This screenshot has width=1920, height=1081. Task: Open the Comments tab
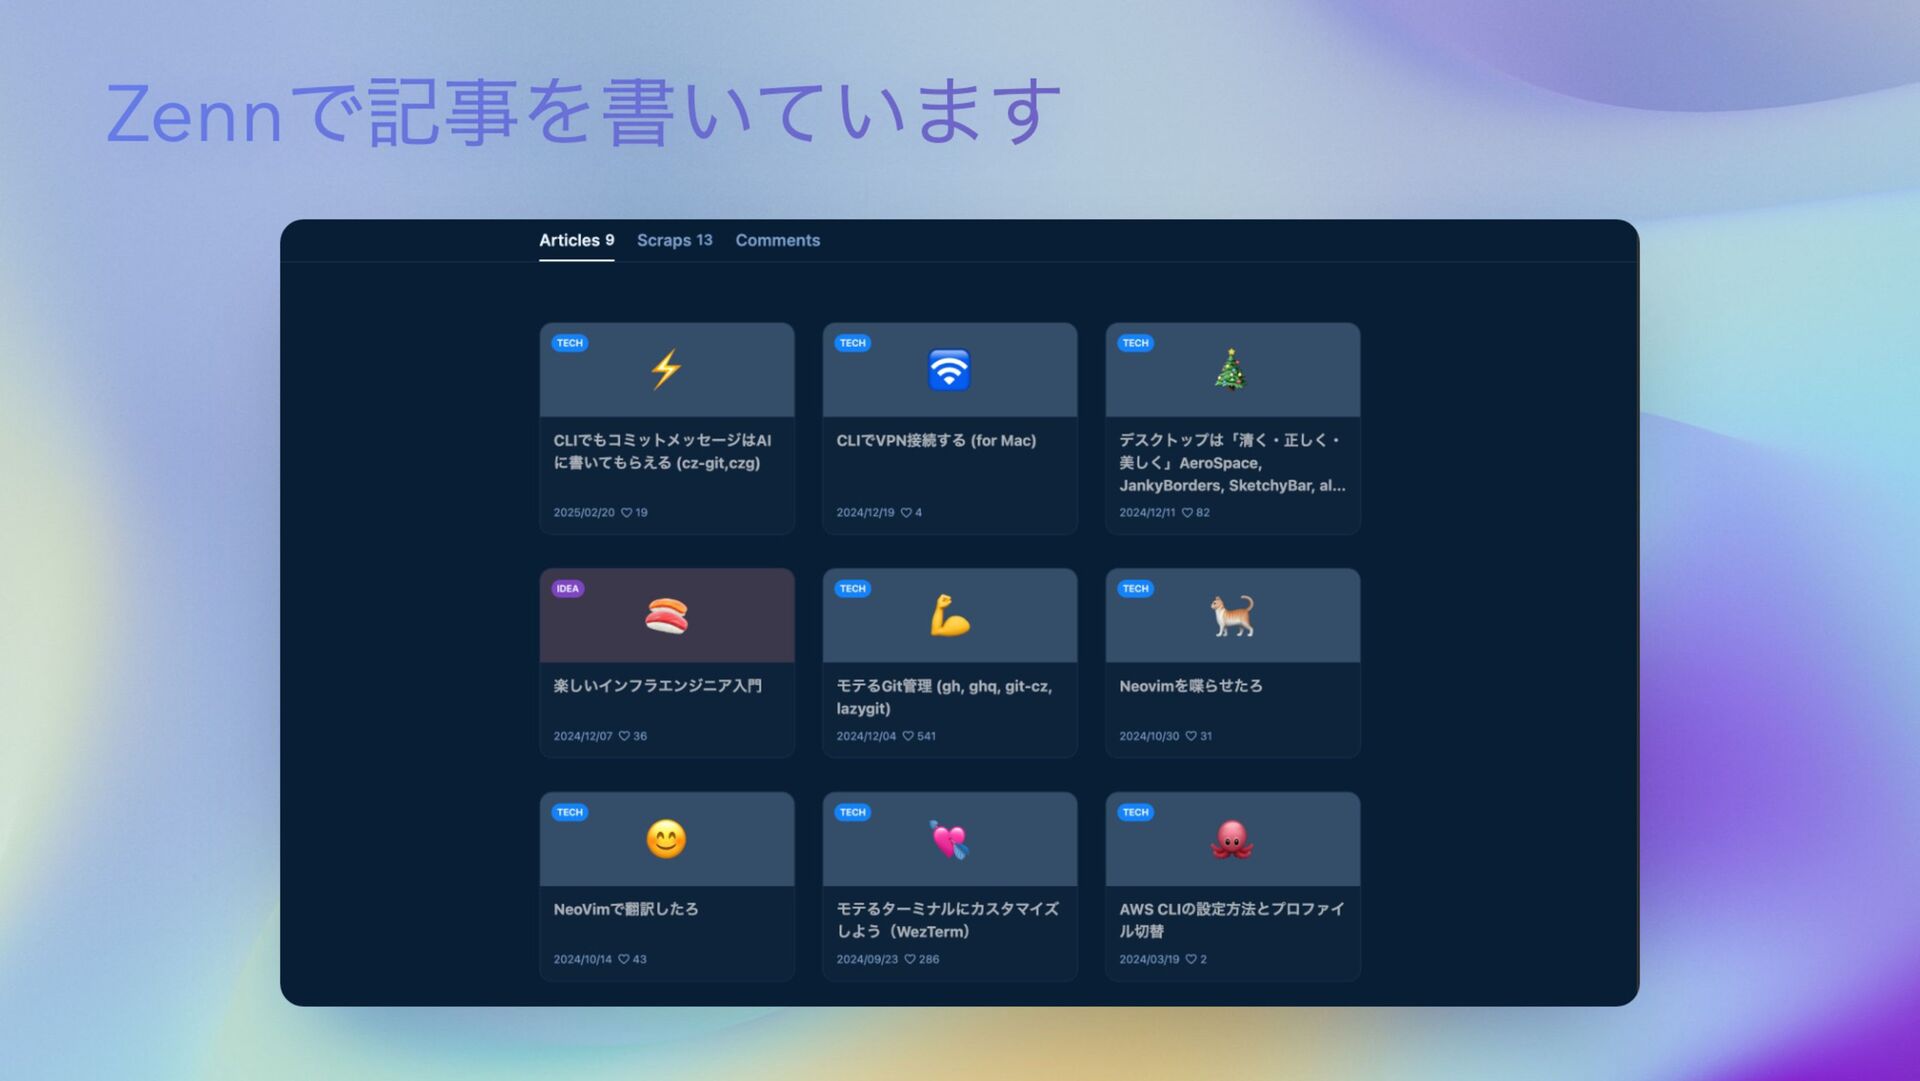click(777, 240)
